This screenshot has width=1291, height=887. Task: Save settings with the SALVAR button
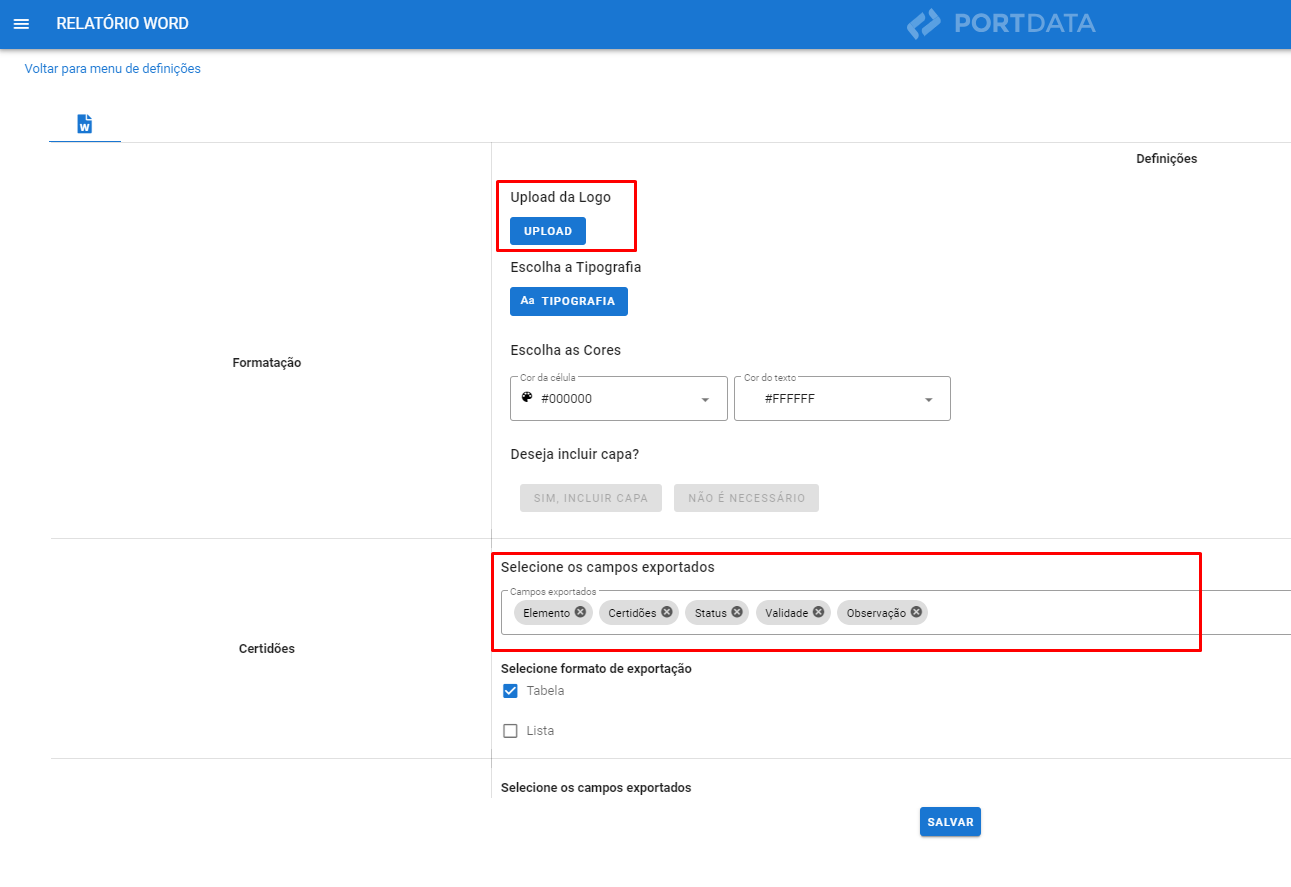950,822
